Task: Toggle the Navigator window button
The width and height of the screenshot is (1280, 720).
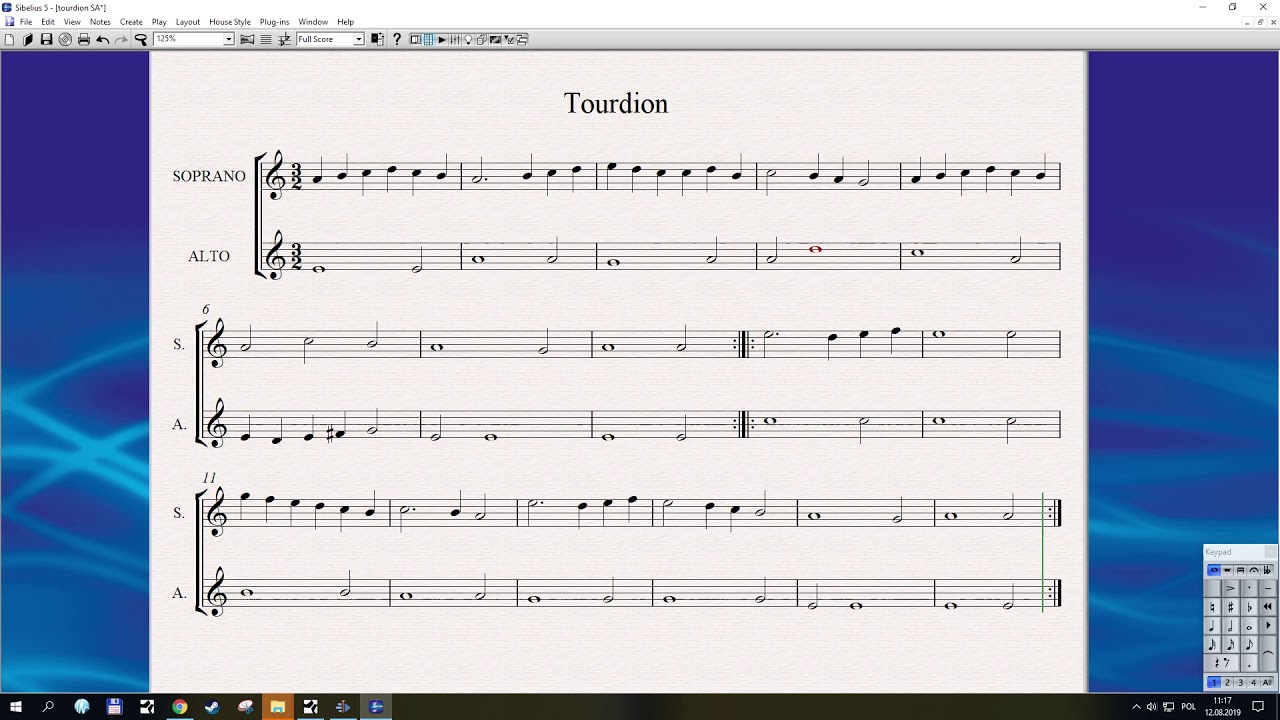Action: click(415, 40)
